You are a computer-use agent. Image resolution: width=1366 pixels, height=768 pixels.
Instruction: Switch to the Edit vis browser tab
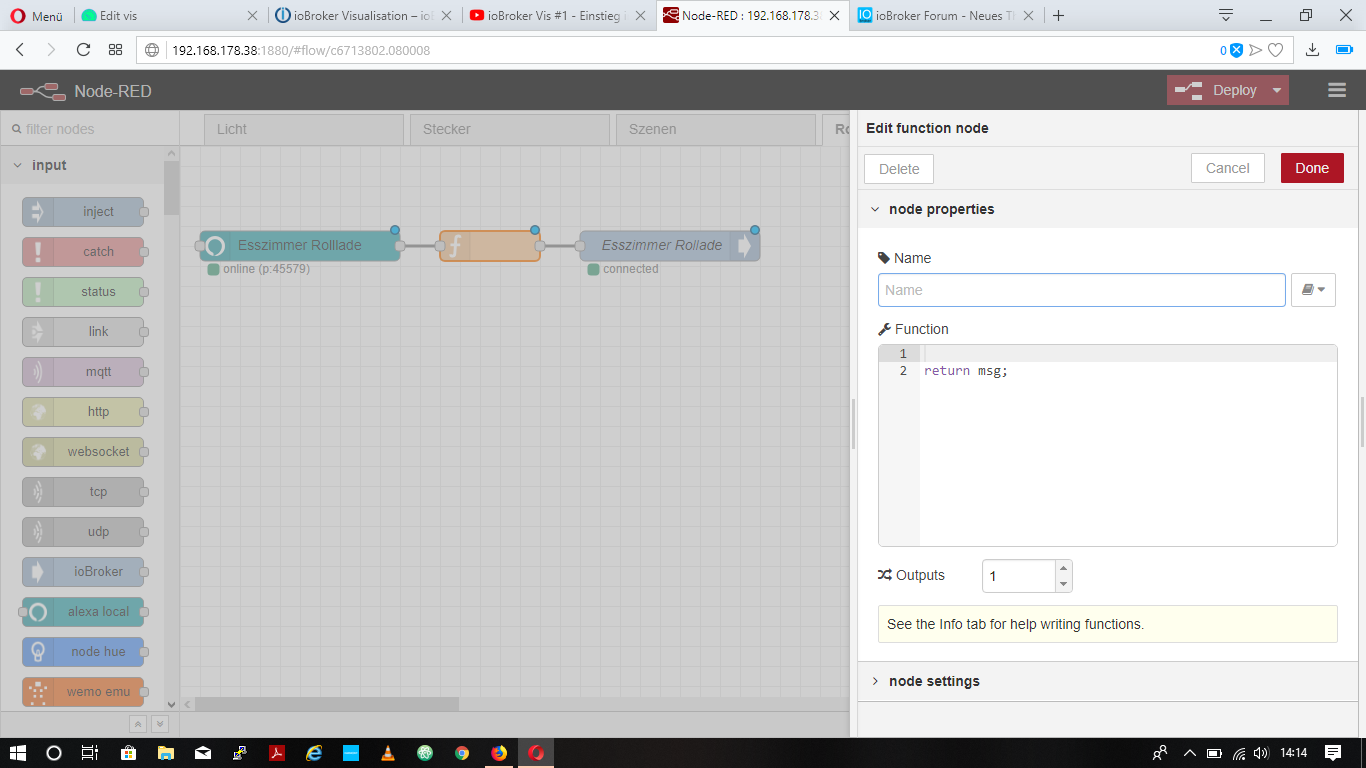coord(166,15)
